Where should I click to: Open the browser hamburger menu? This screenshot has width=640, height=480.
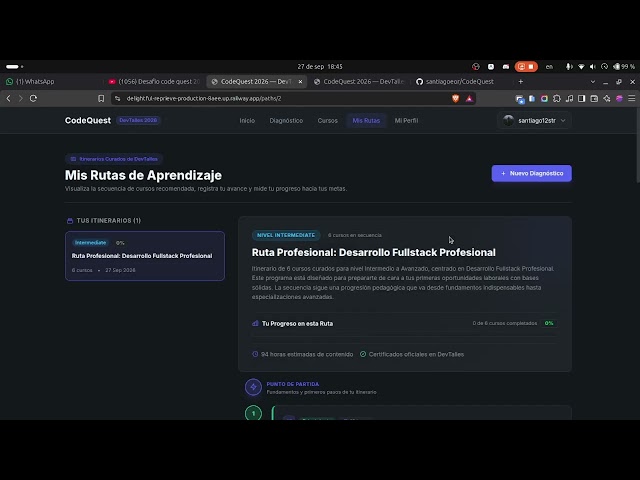pos(631,98)
